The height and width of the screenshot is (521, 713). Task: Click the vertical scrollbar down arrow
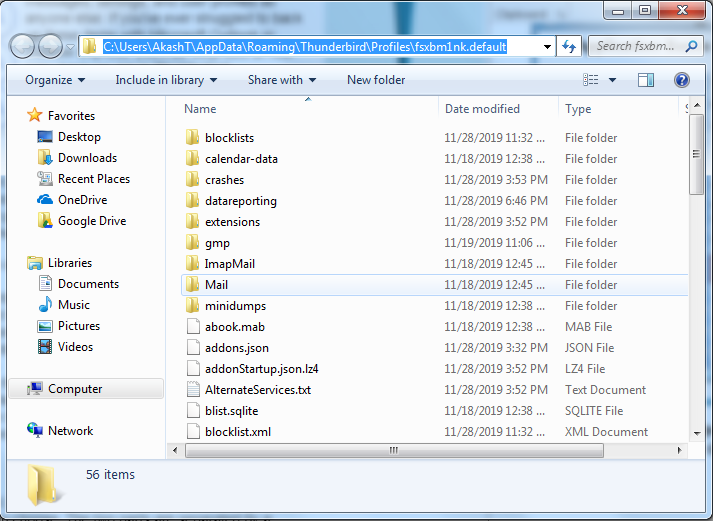(697, 433)
